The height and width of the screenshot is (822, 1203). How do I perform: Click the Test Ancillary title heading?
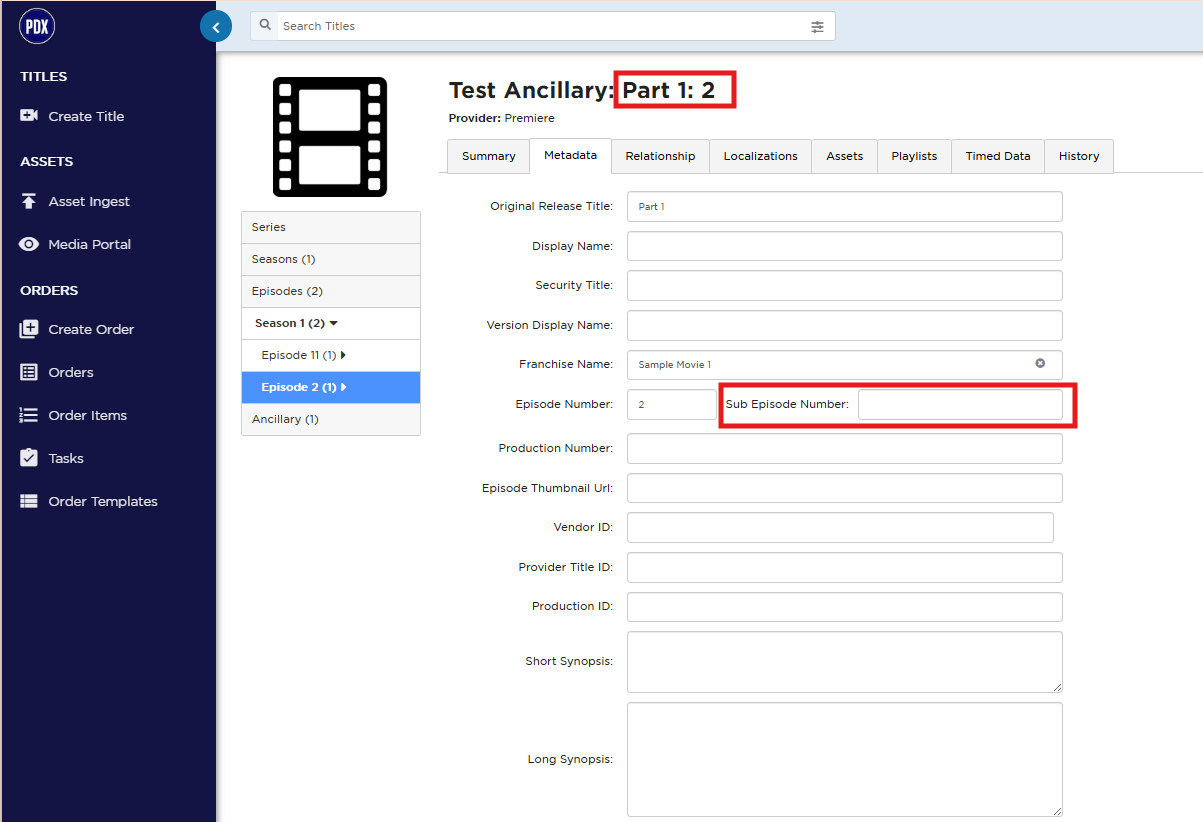click(x=582, y=90)
